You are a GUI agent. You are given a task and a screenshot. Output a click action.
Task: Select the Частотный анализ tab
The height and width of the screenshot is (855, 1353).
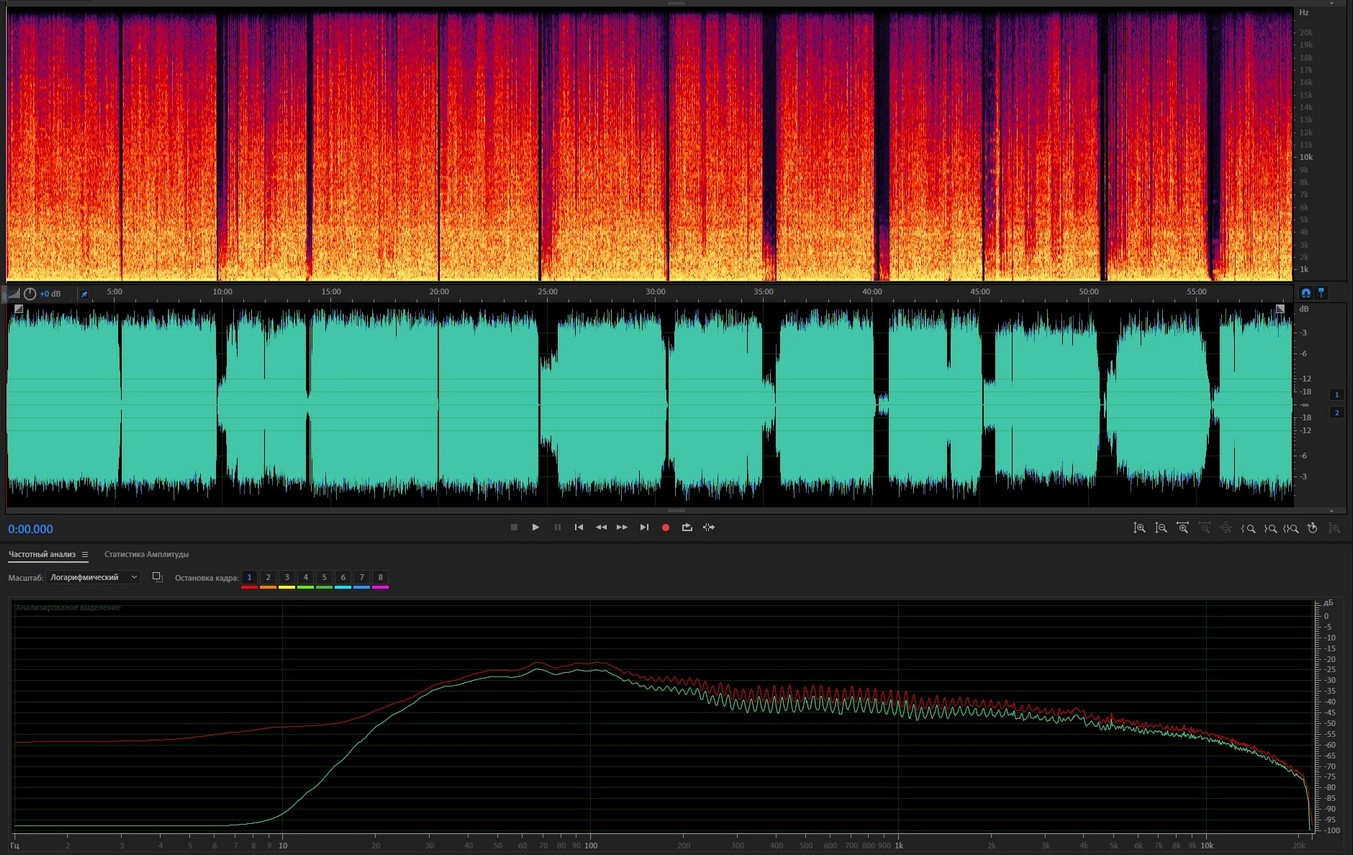[x=42, y=554]
